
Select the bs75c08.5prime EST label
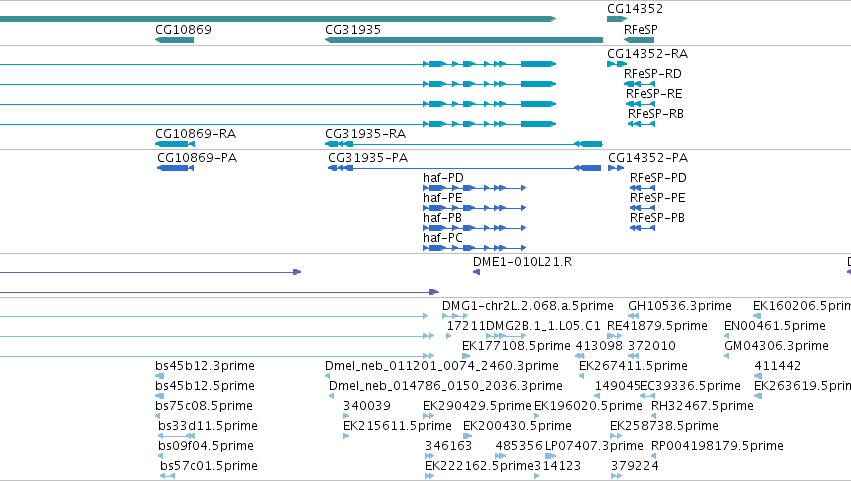tap(204, 407)
